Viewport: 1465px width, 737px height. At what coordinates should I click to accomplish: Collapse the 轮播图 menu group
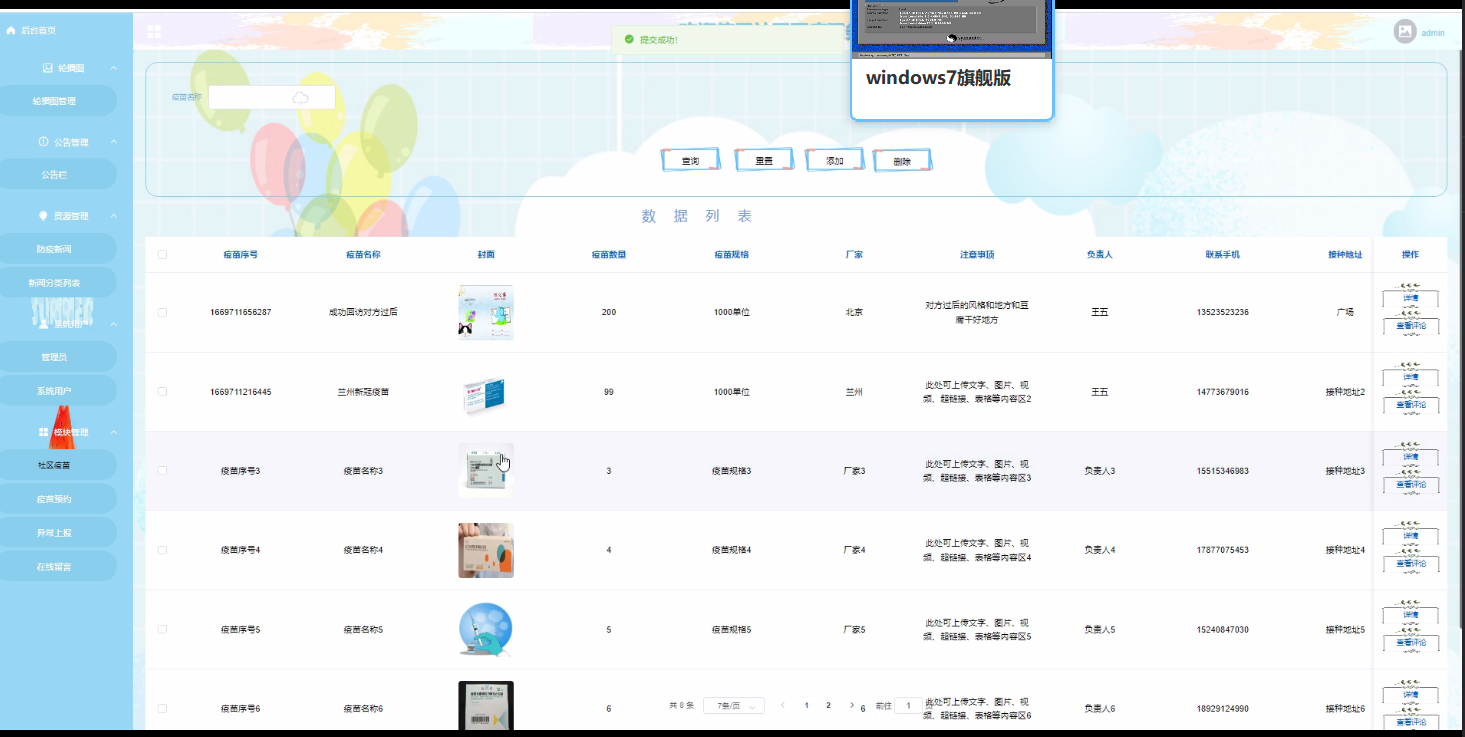click(x=114, y=68)
